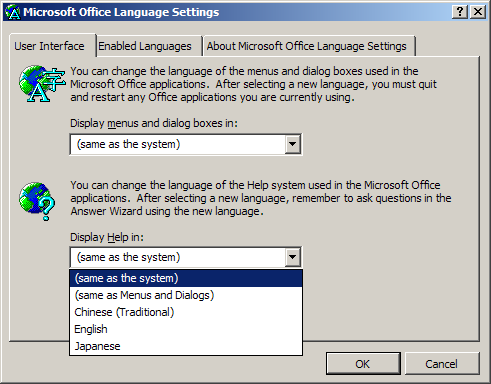Click the Display Help in combo field
This screenshot has height=384, width=491.
pos(186,257)
